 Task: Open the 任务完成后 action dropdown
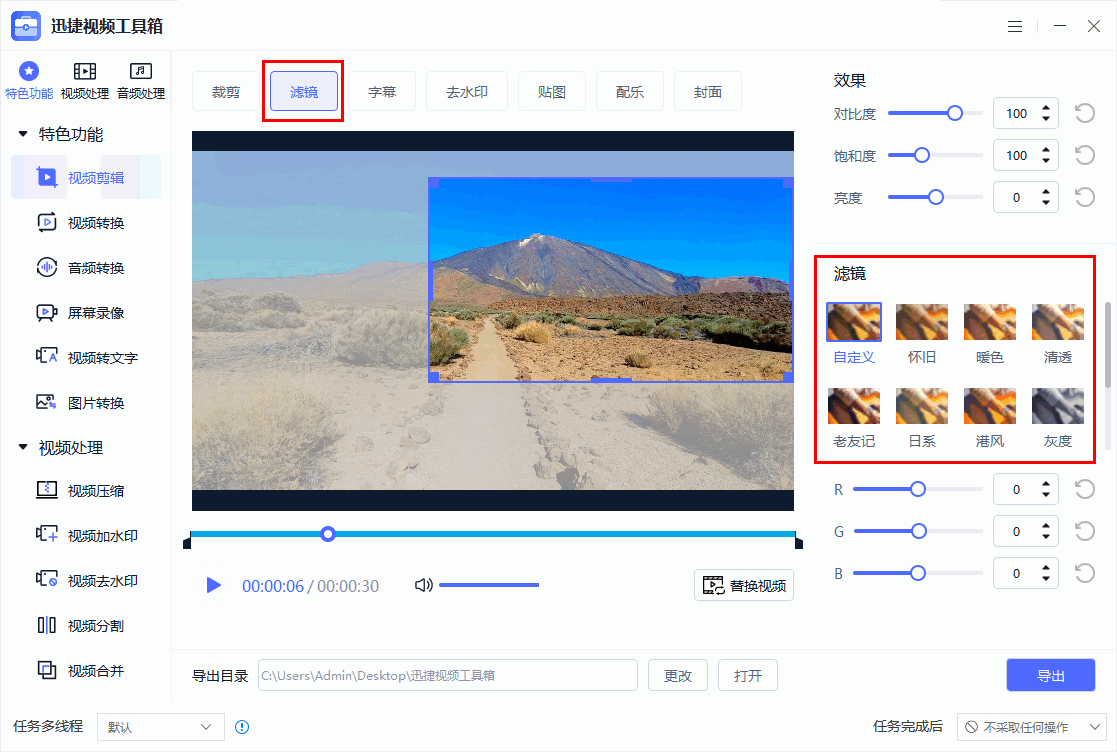pyautogui.click(x=1032, y=727)
